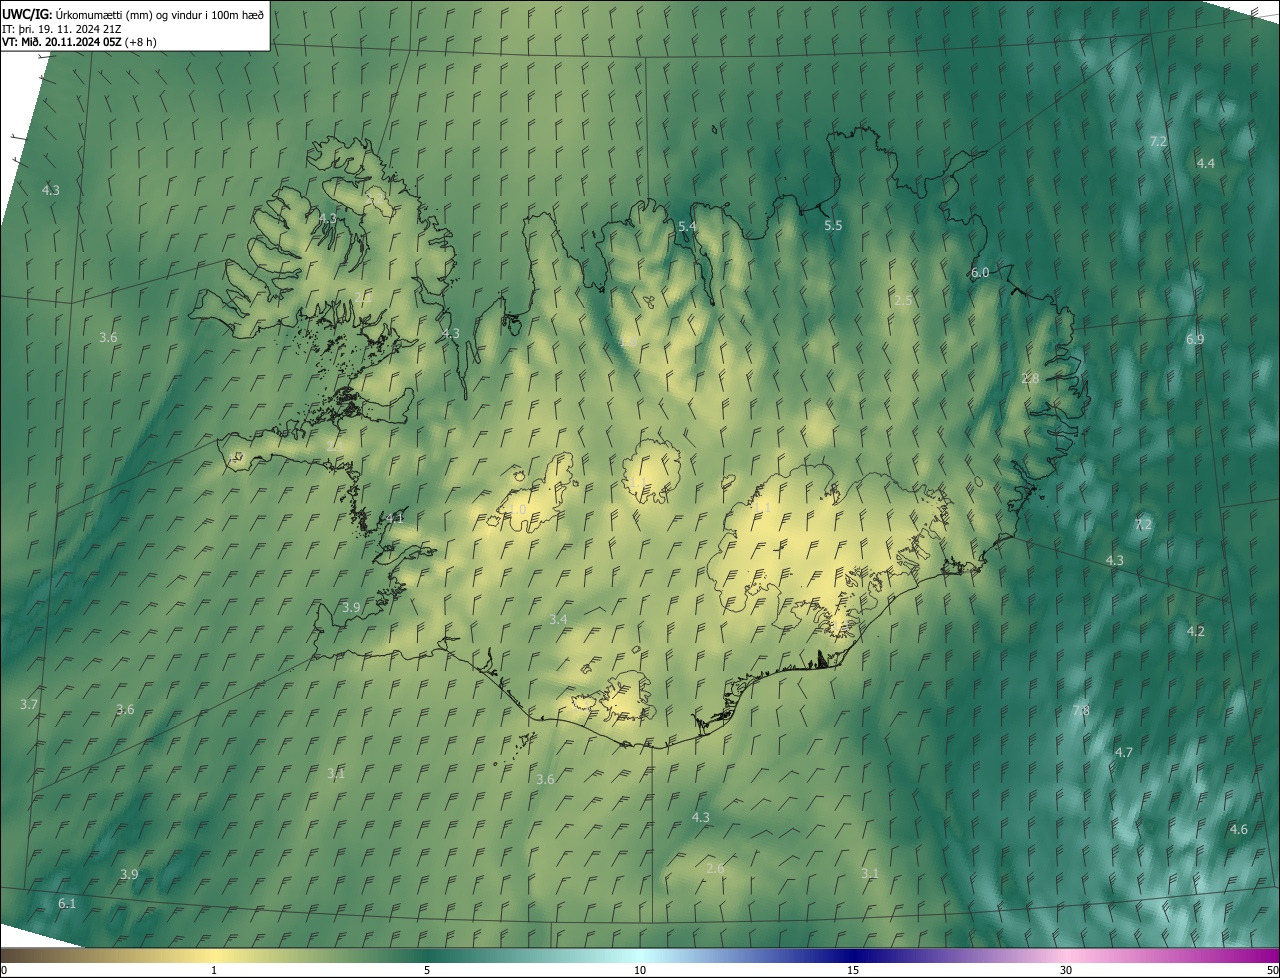Click the map value 4.7
Screen dimensions: 1280x978
coord(1124,752)
